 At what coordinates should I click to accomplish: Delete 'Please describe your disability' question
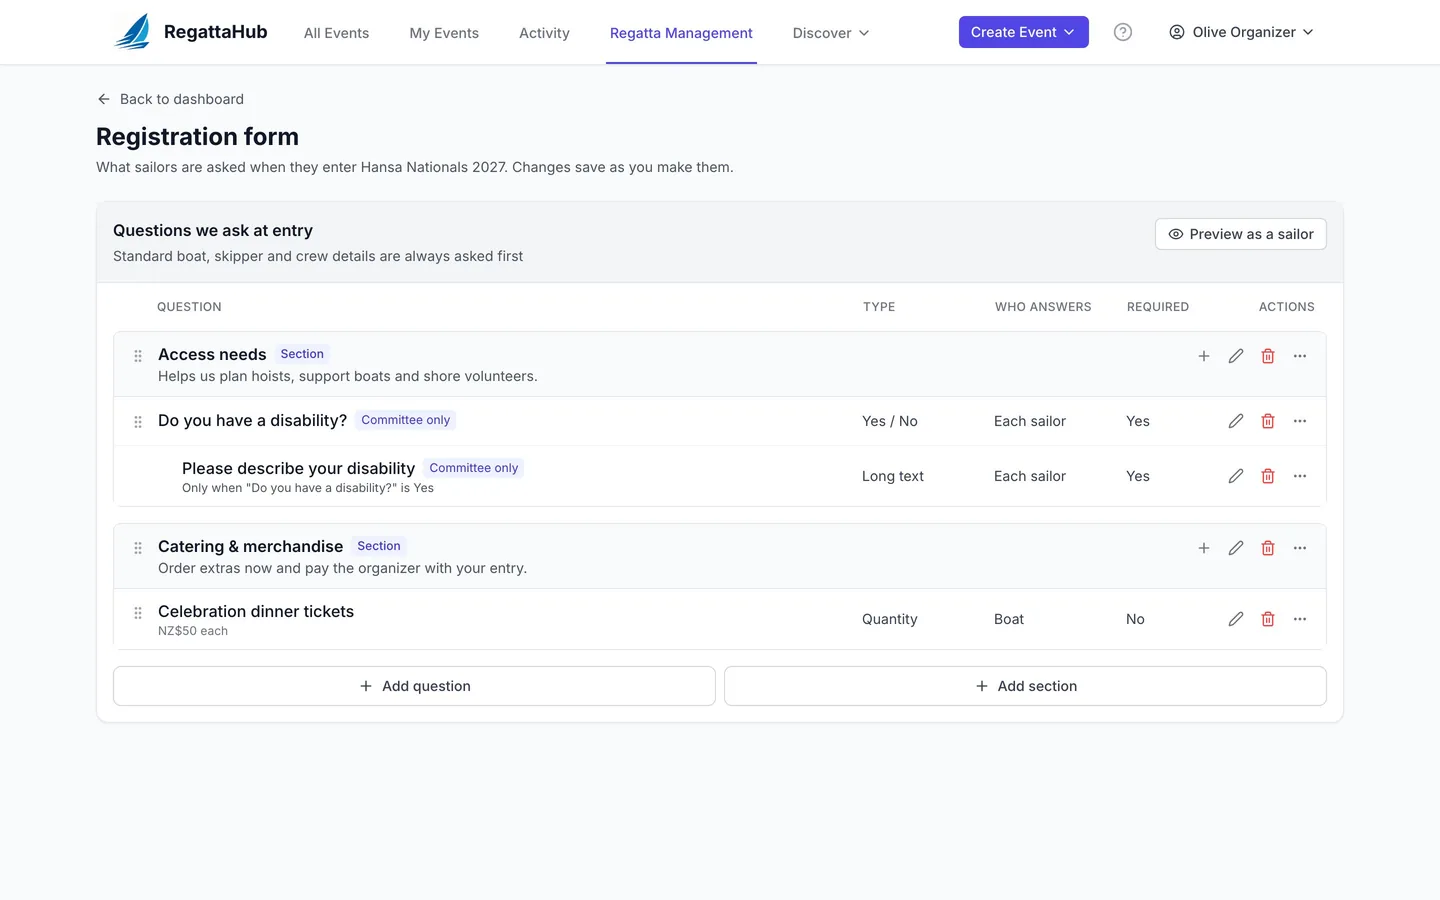(1268, 476)
